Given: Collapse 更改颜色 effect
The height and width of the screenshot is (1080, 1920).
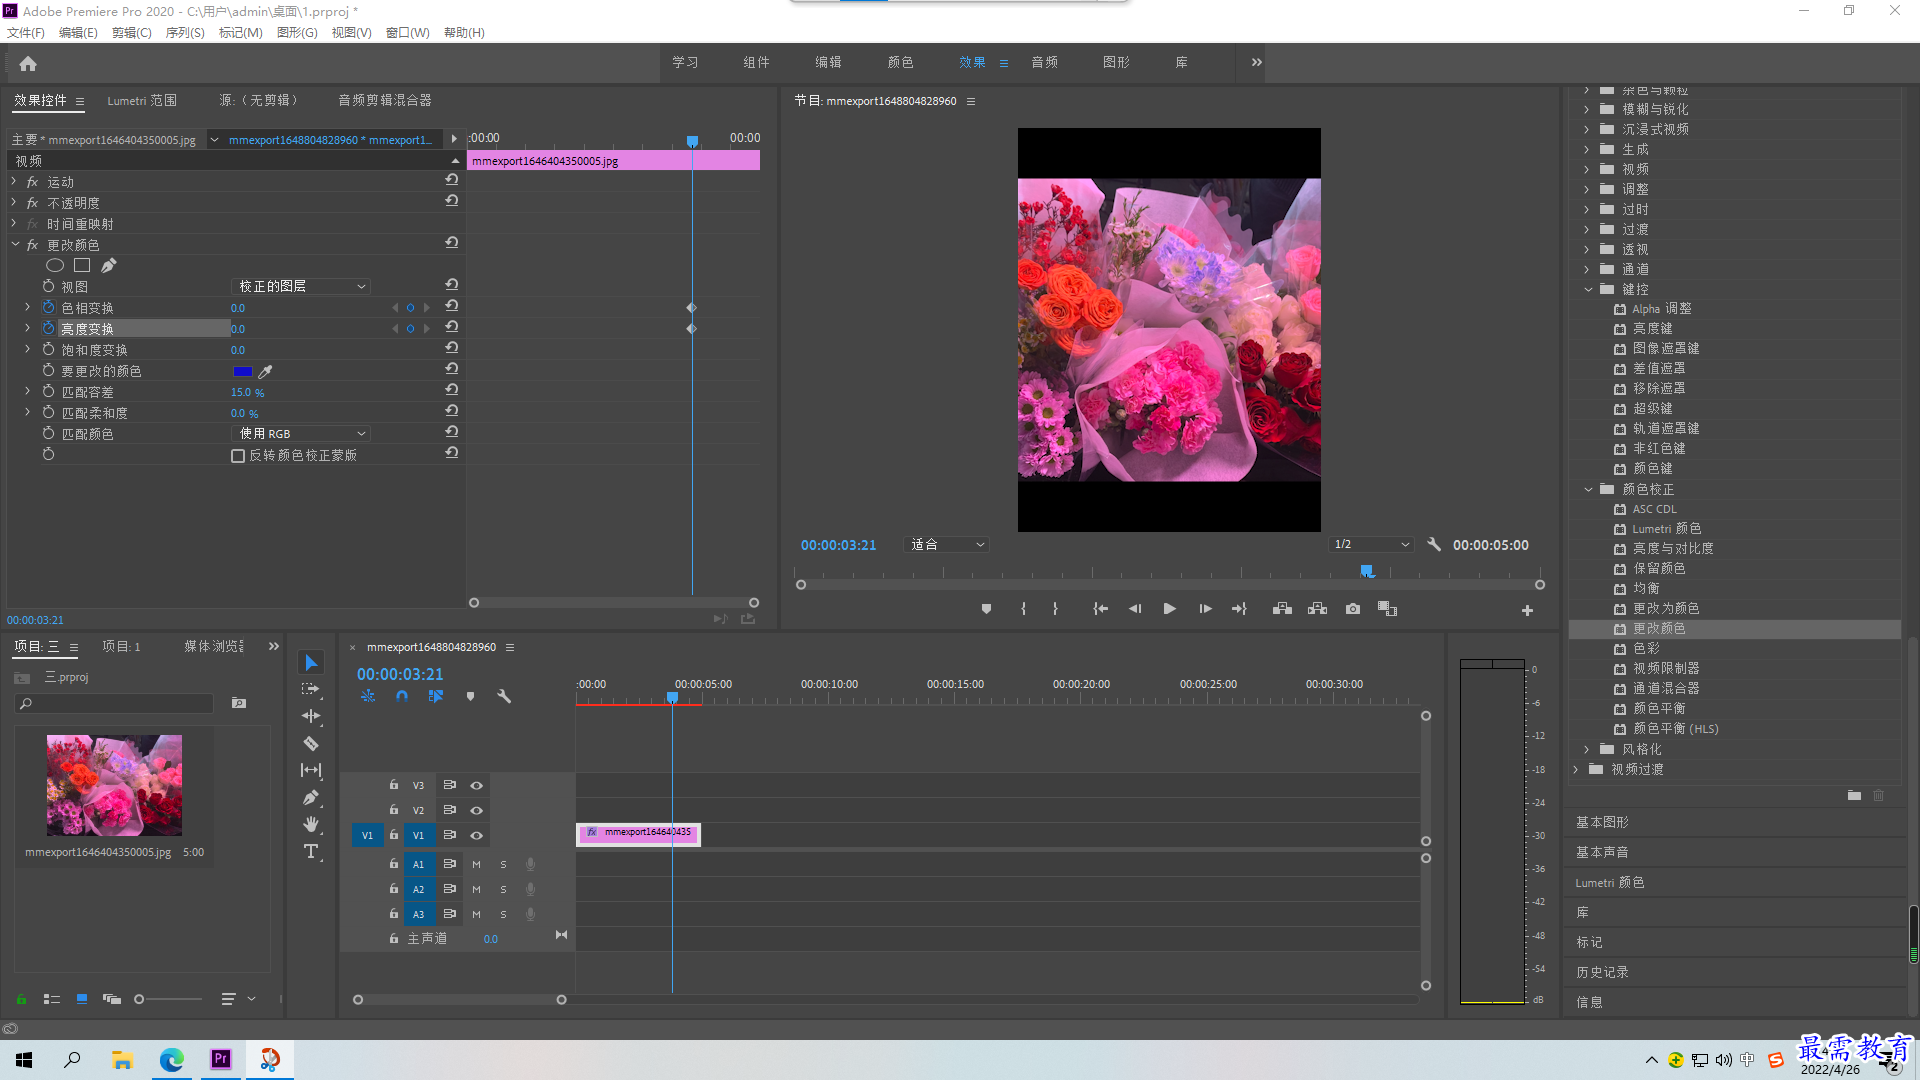Looking at the screenshot, I should click(15, 244).
